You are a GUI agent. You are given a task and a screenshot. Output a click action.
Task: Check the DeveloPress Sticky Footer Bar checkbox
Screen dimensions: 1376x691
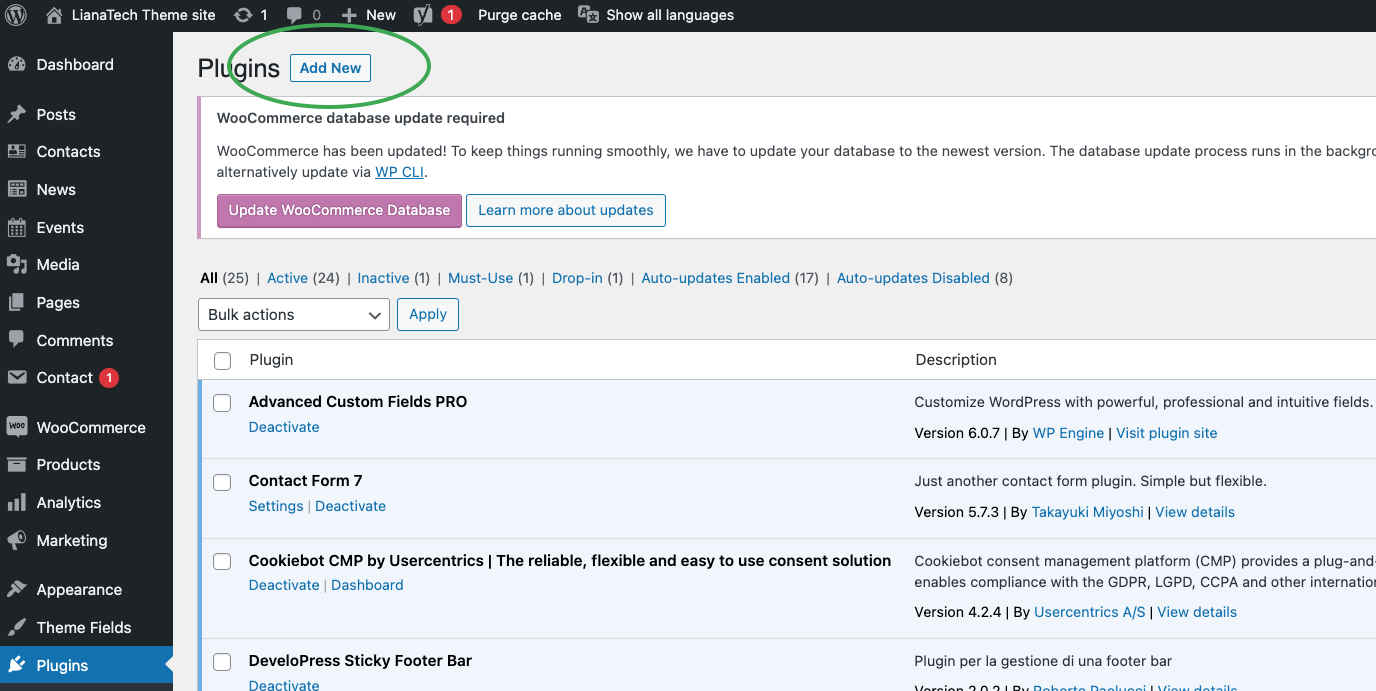point(222,661)
